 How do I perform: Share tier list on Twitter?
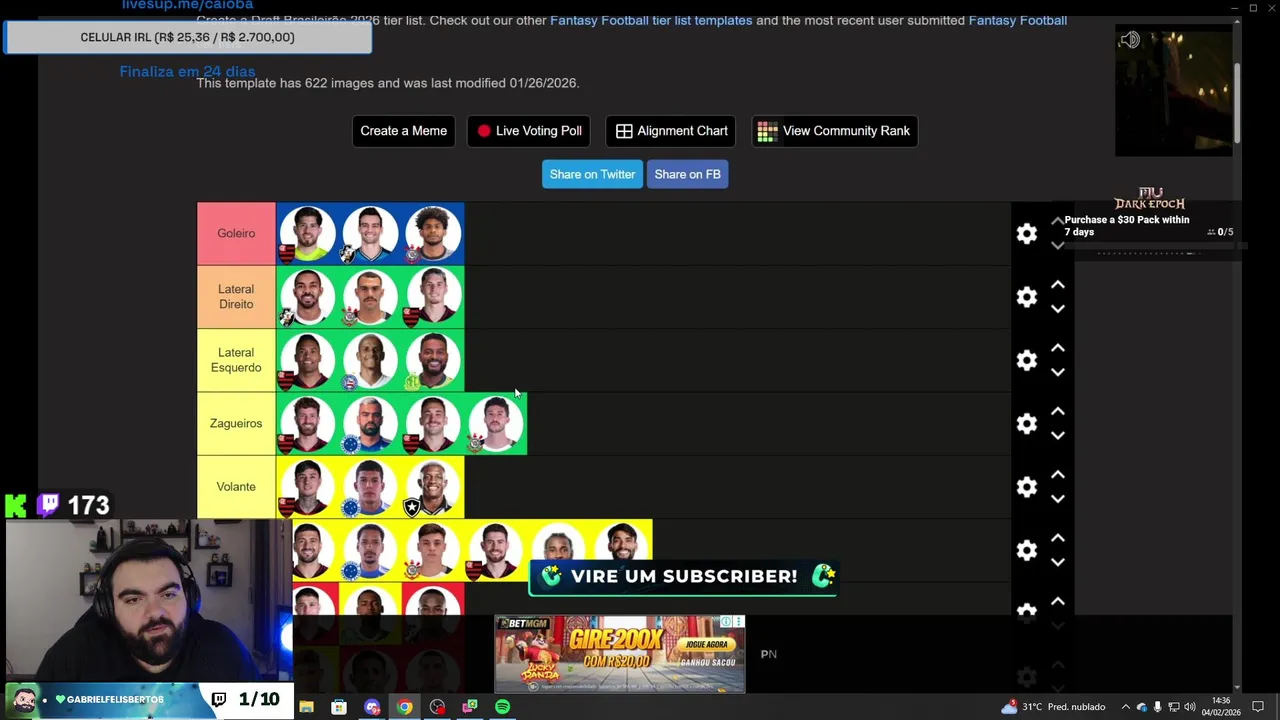pyautogui.click(x=592, y=174)
